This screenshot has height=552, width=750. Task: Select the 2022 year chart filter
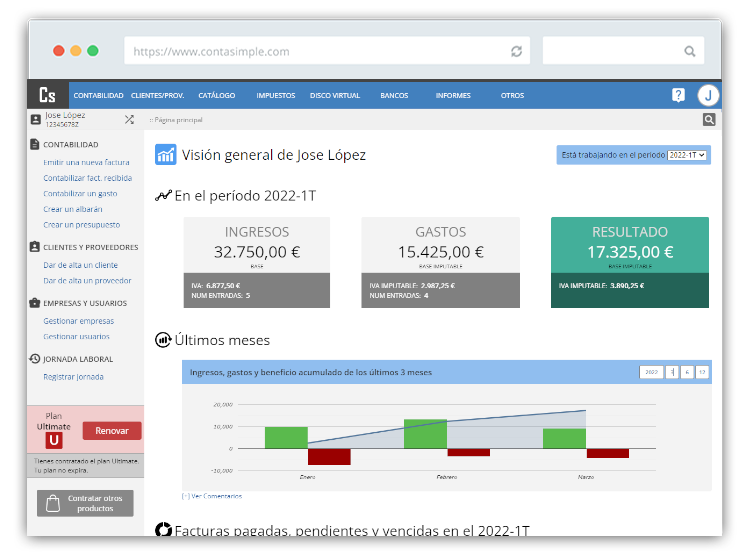click(651, 372)
